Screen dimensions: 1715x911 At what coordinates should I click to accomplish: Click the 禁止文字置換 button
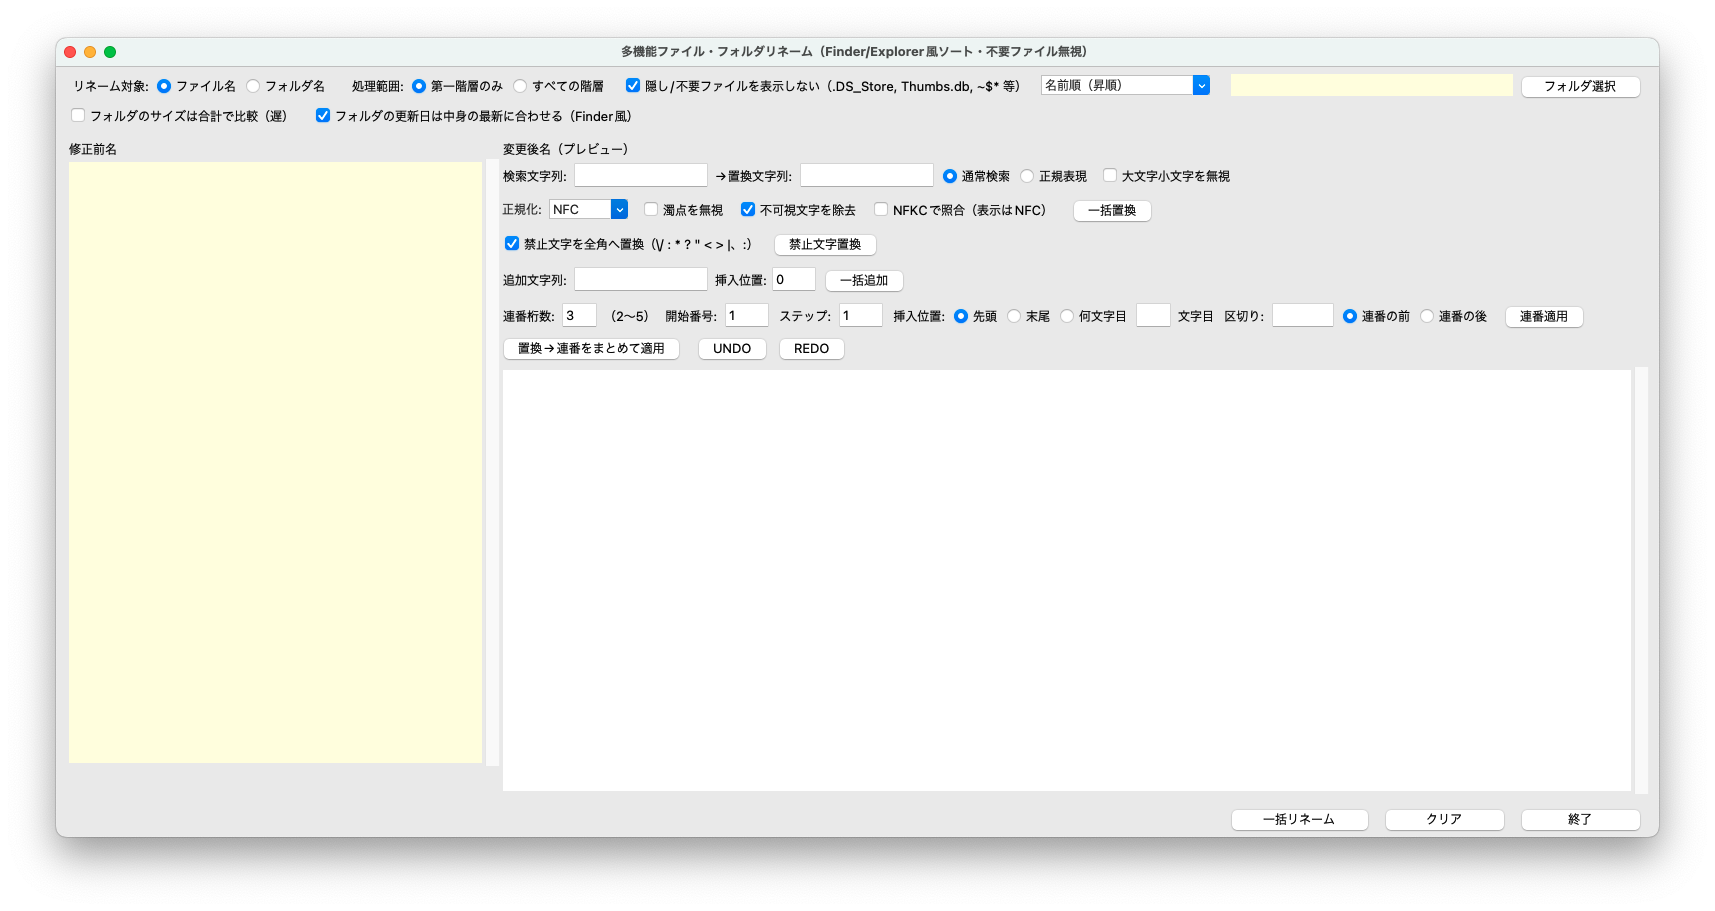pos(825,245)
